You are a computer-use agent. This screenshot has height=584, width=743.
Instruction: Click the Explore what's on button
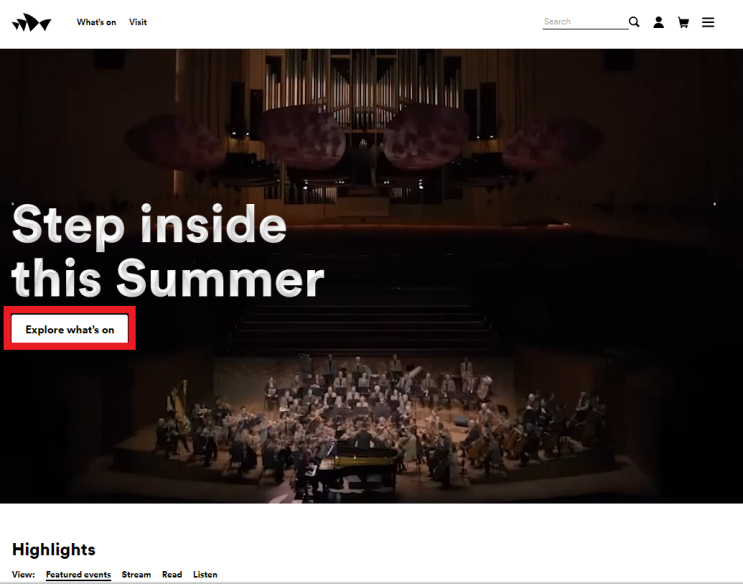pos(70,329)
